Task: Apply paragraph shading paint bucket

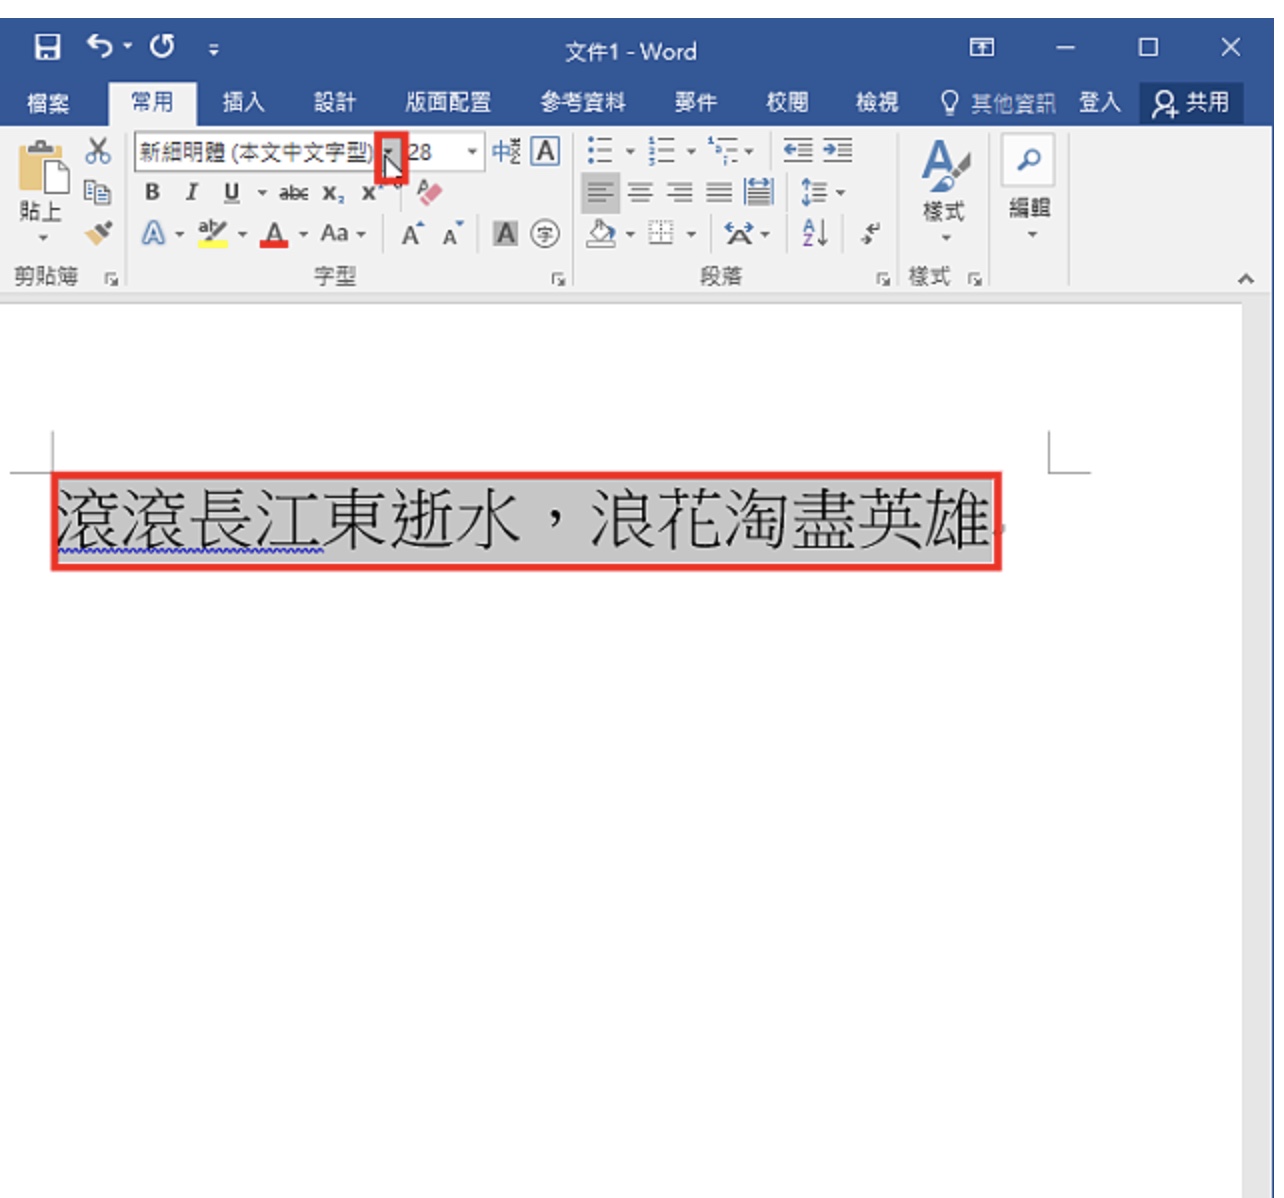Action: point(601,234)
